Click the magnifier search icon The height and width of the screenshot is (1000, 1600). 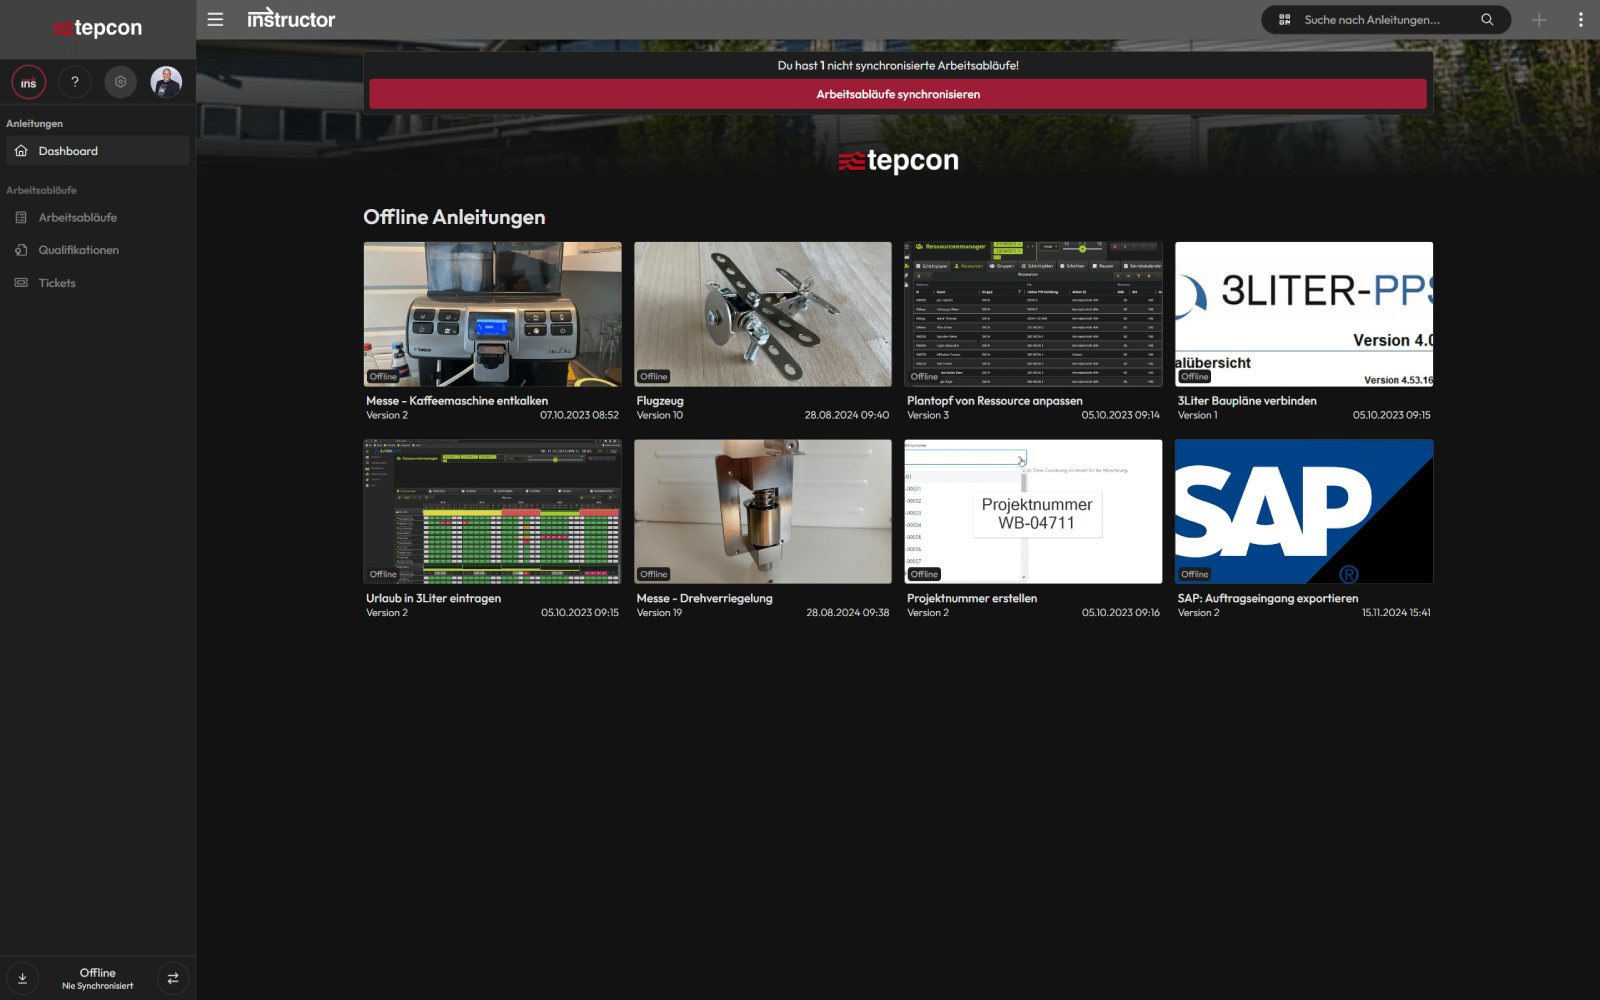click(1487, 20)
